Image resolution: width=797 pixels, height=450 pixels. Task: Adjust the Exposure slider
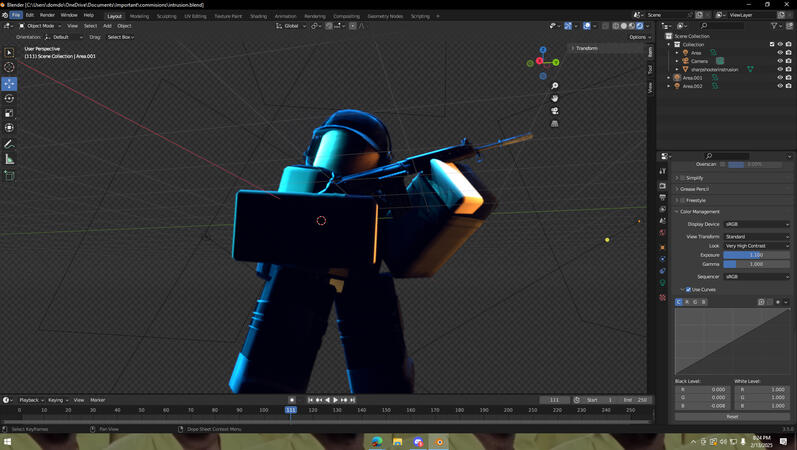tap(757, 255)
